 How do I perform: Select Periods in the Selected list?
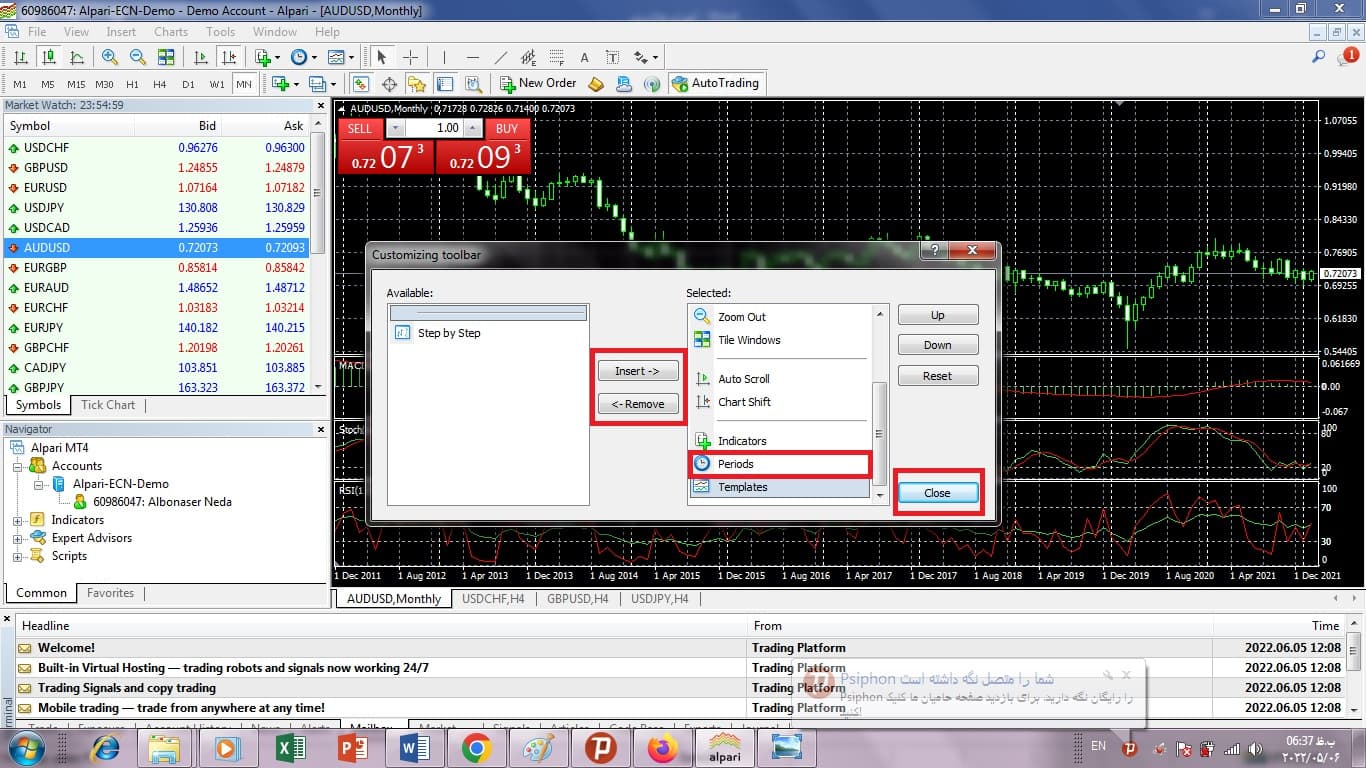coord(780,464)
